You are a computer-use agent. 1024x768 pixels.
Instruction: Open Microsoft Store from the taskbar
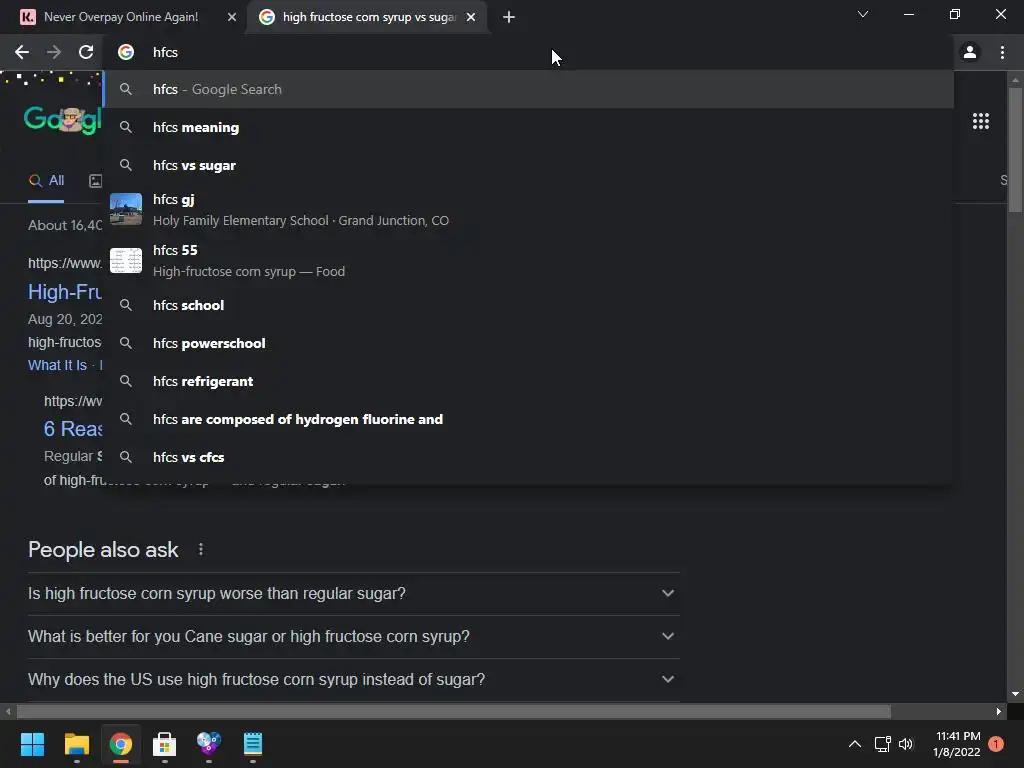[x=165, y=744]
